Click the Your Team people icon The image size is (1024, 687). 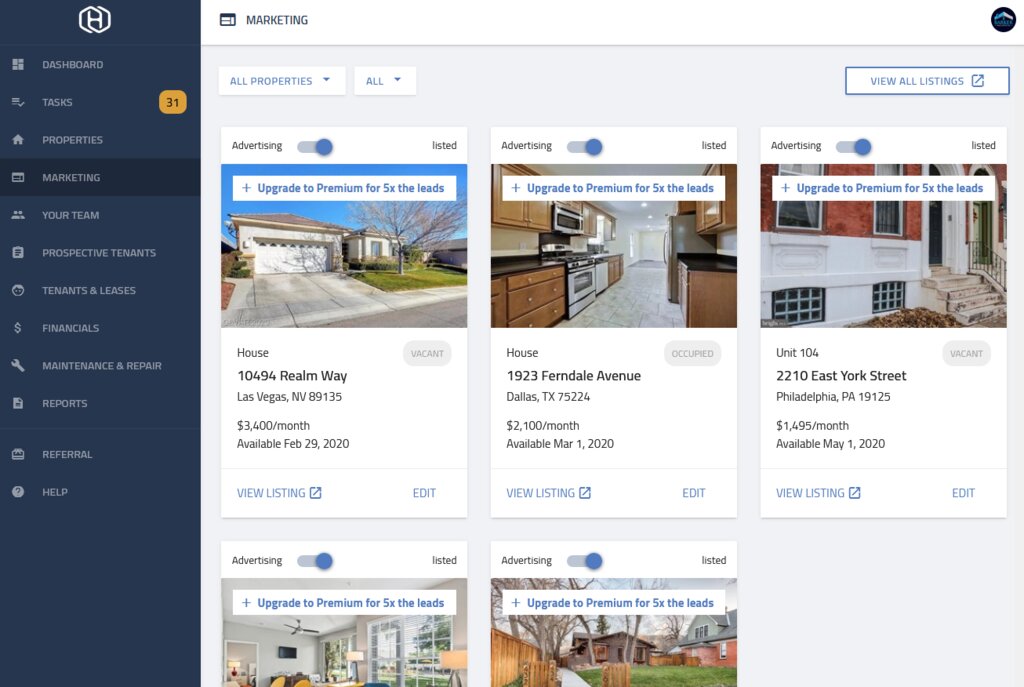pyautogui.click(x=18, y=215)
